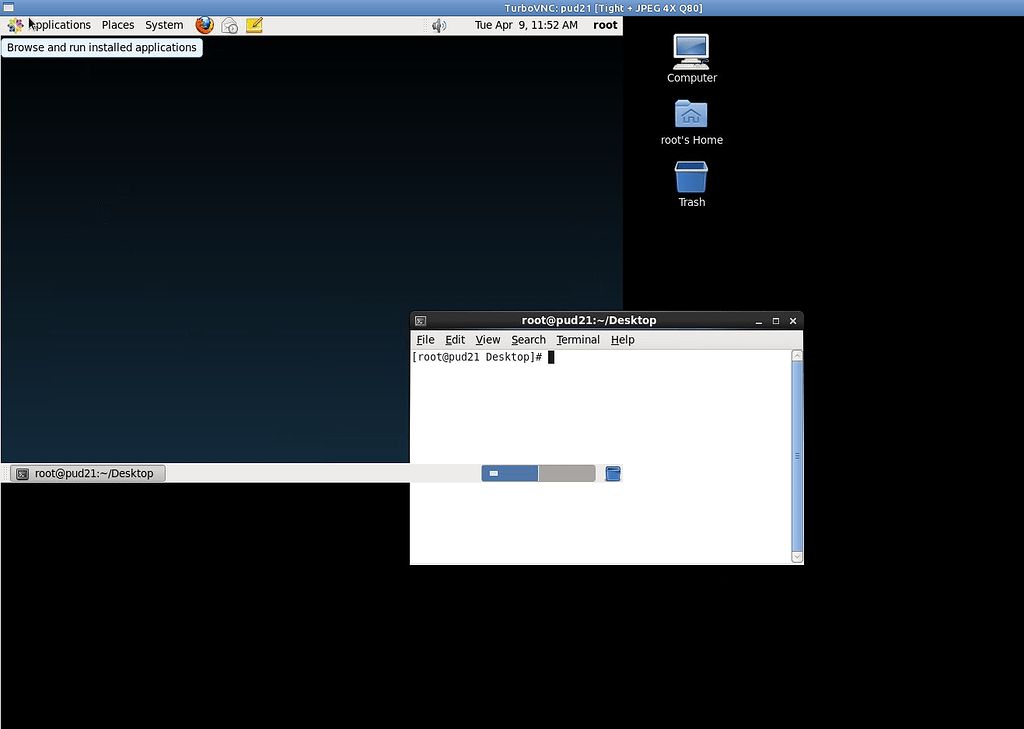
Task: Open the Evolution mail icon on the panel
Action: (x=228, y=25)
